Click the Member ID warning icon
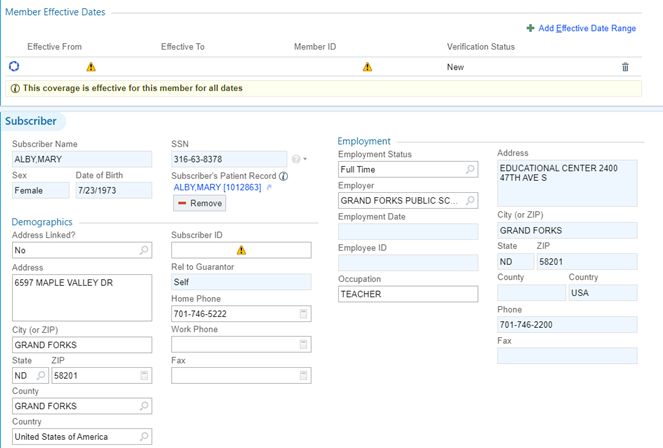The height and width of the screenshot is (448, 663). pos(367,67)
